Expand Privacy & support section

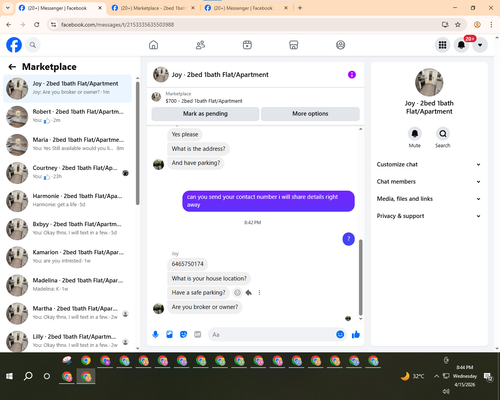coord(429,216)
